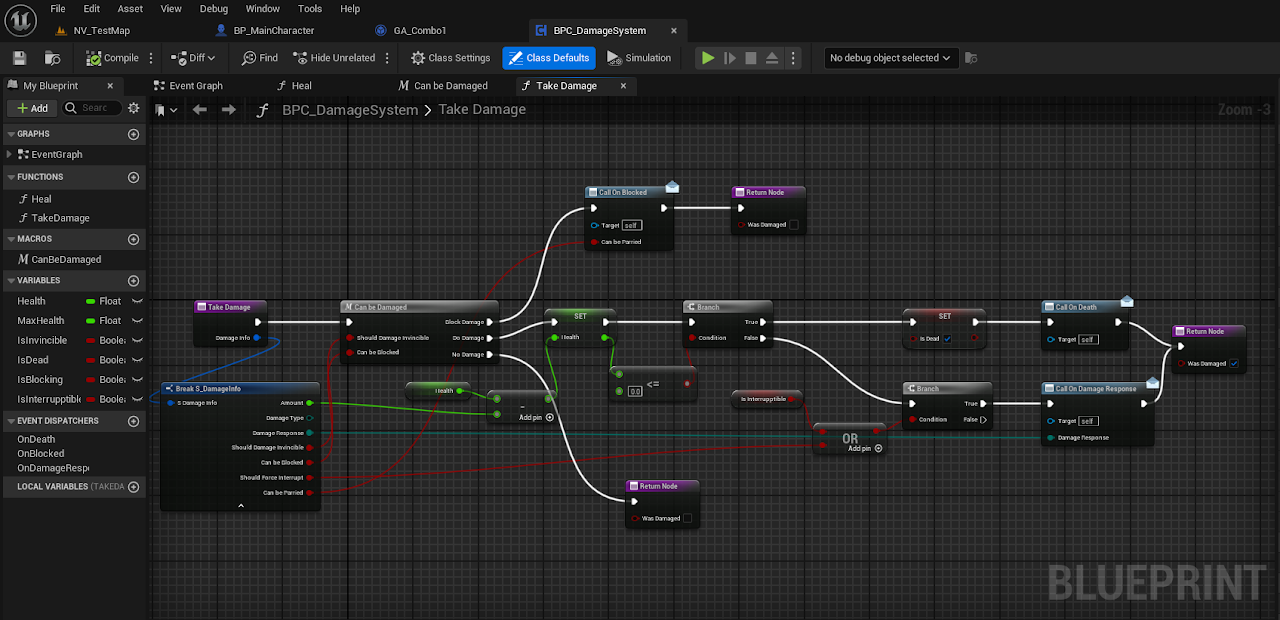1280x620 pixels.
Task: Navigate back with the left arrow
Action: point(200,110)
